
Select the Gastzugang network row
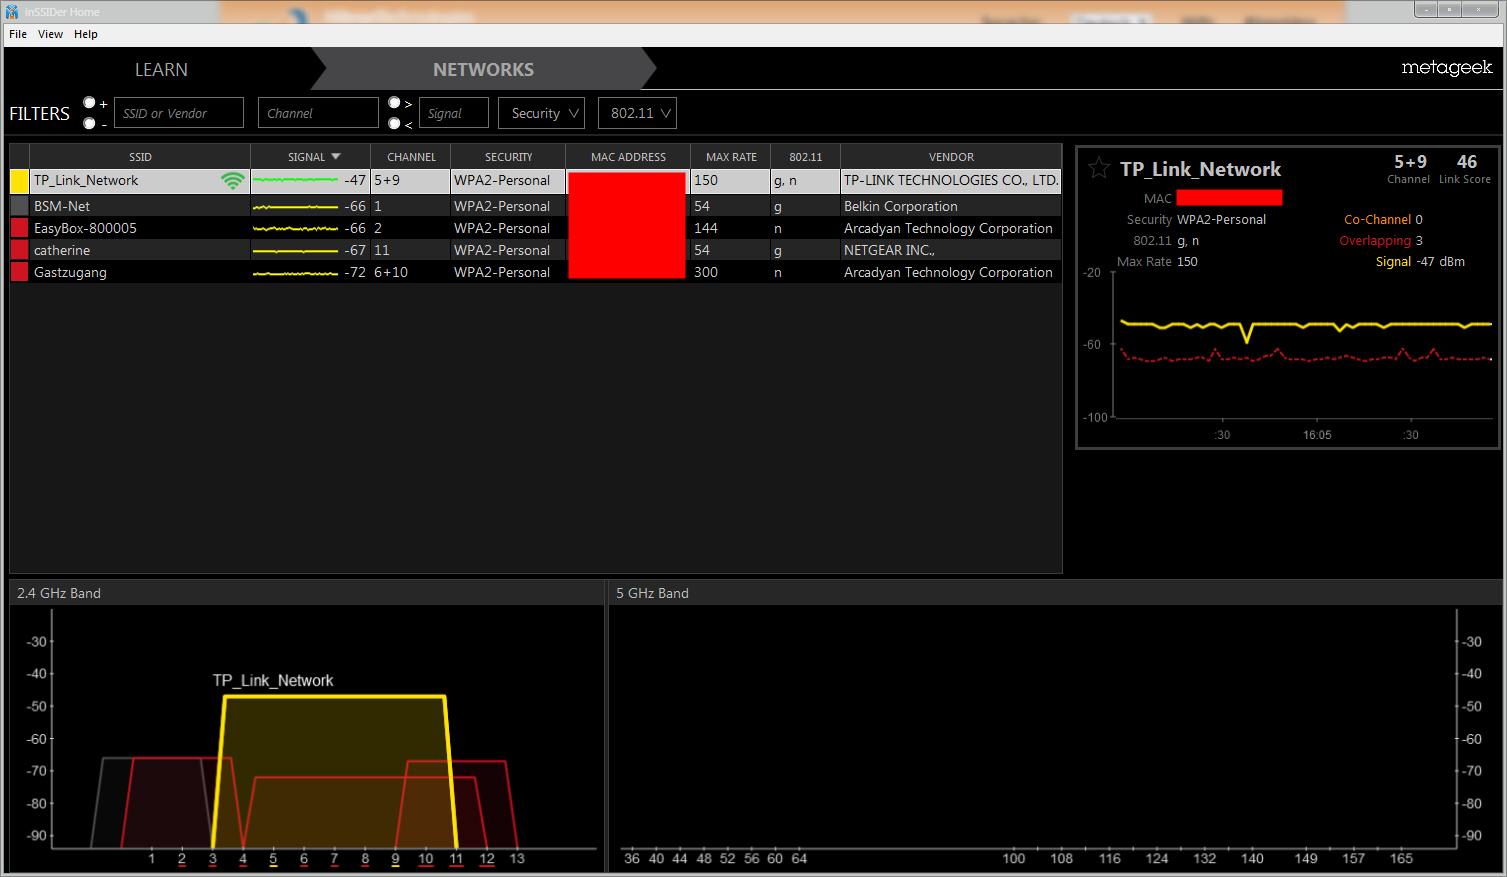coord(536,272)
